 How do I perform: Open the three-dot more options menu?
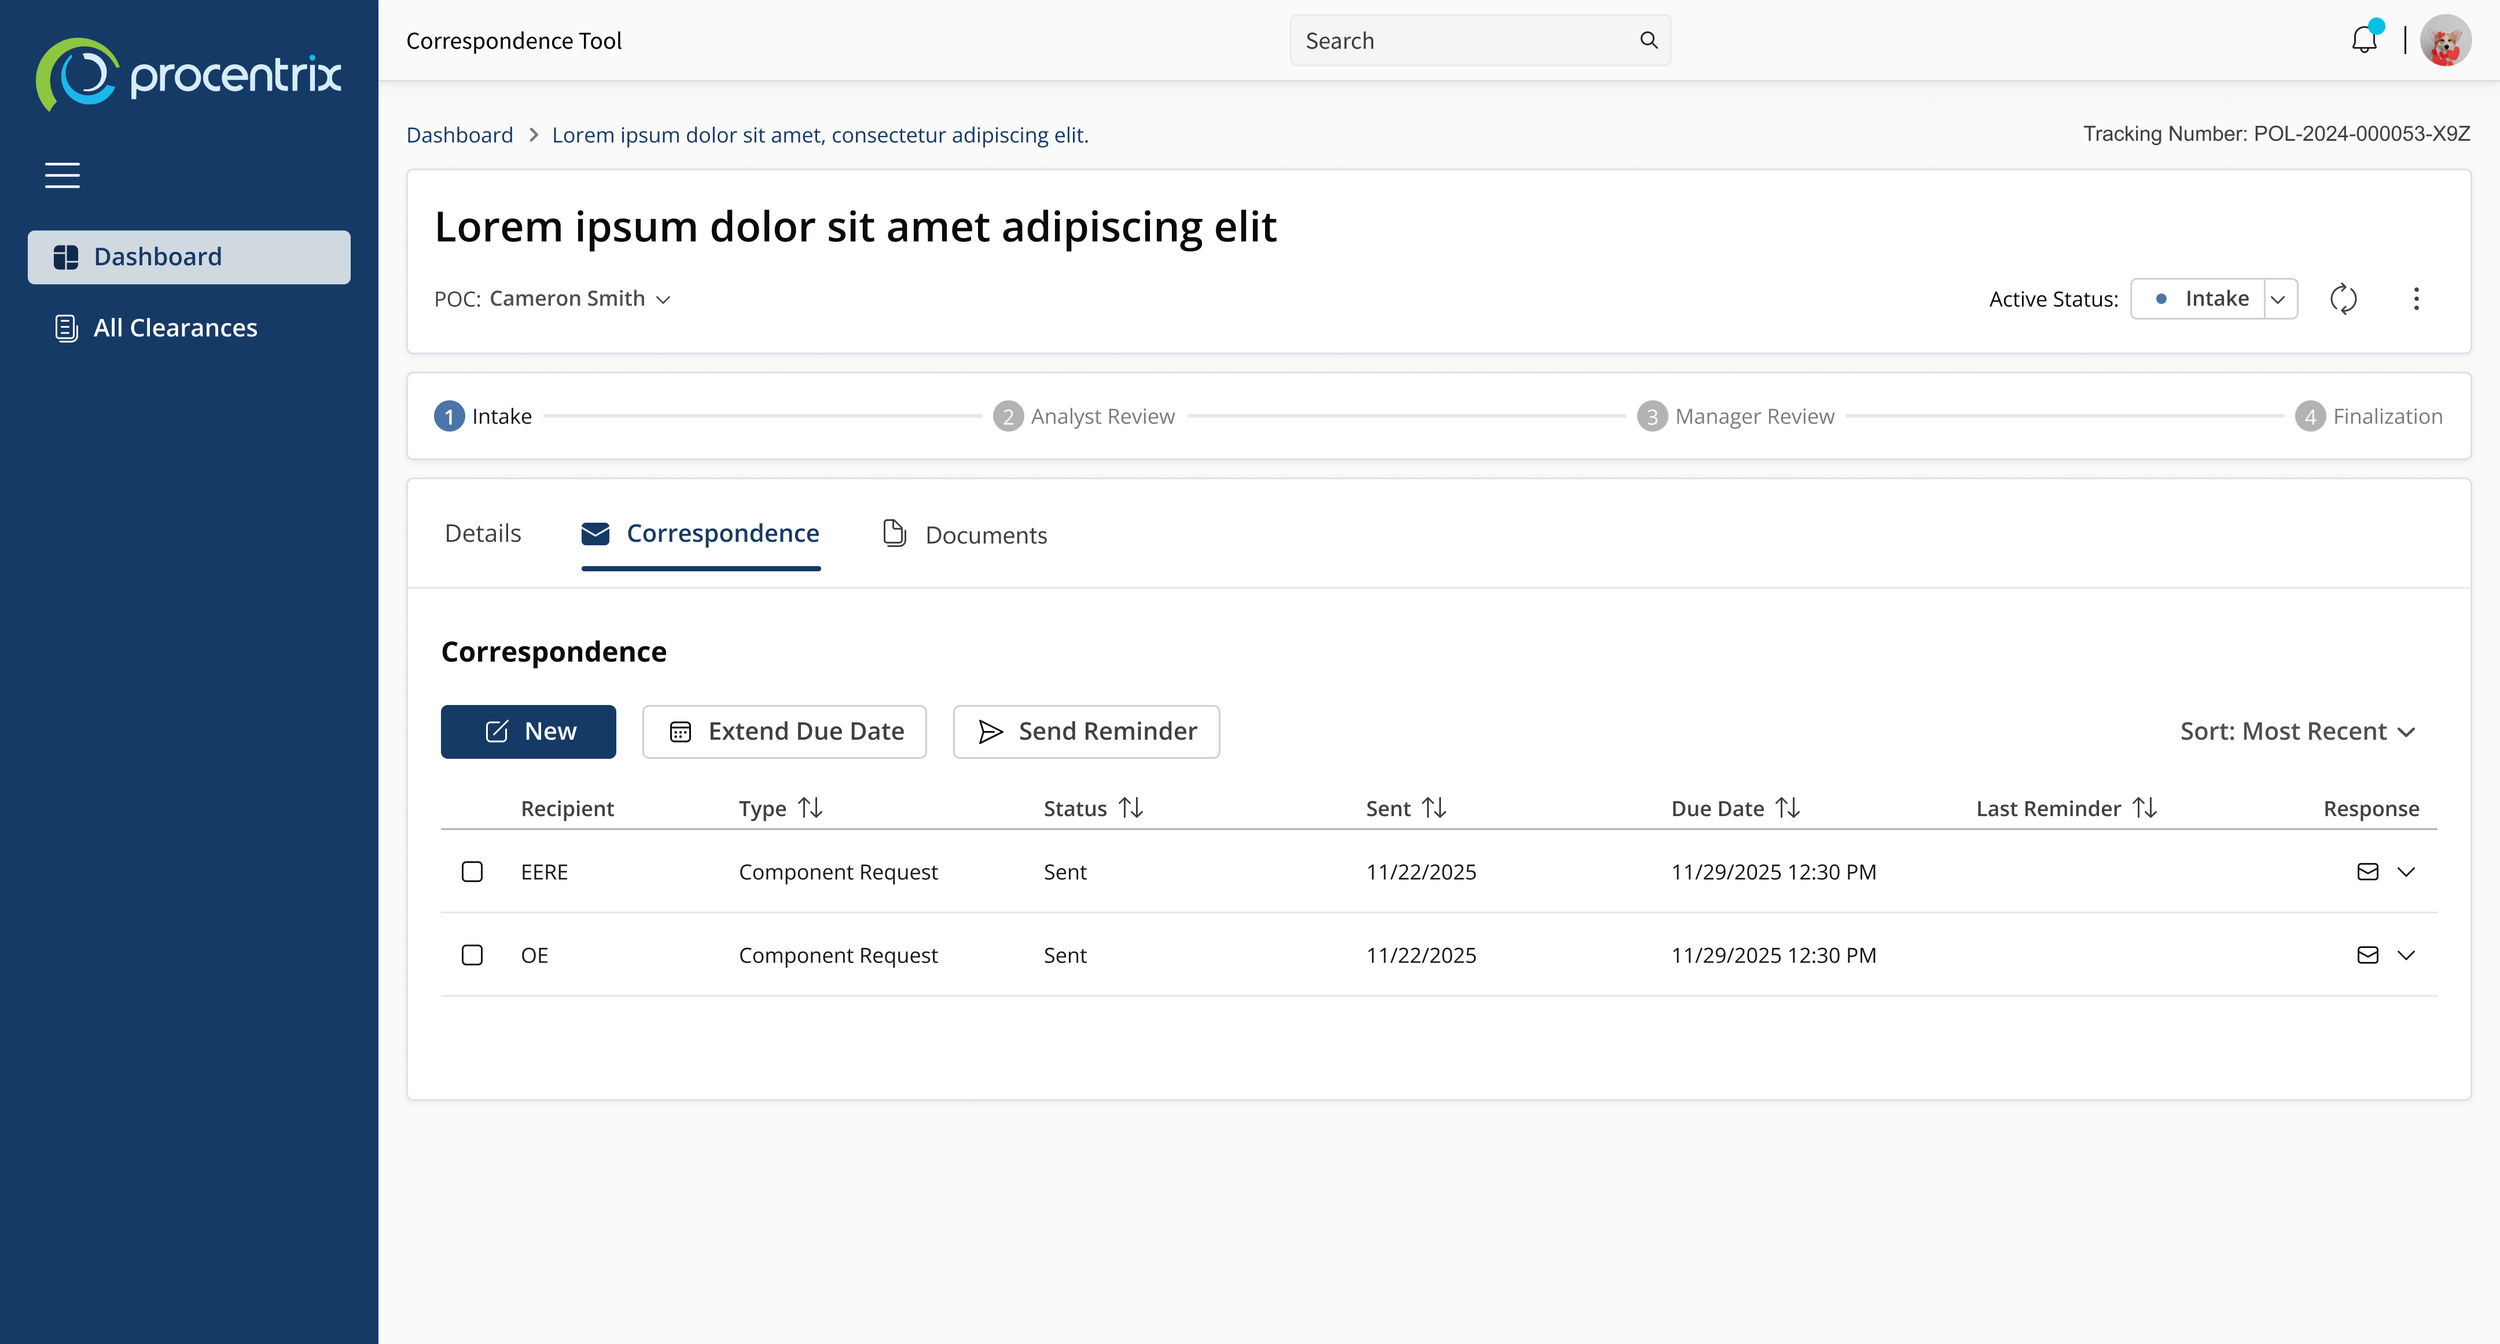click(x=2416, y=299)
